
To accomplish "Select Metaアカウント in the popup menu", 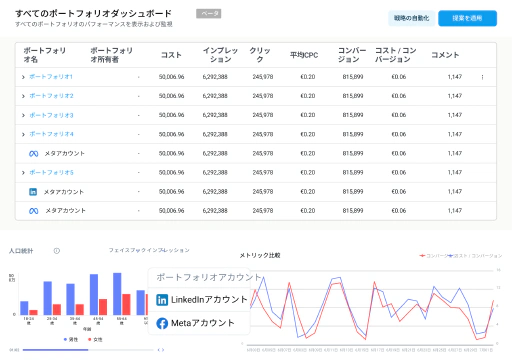I will pos(199,323).
